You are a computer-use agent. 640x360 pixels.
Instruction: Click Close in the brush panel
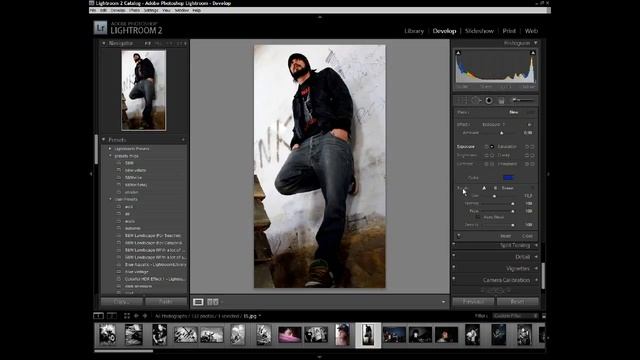tap(527, 236)
